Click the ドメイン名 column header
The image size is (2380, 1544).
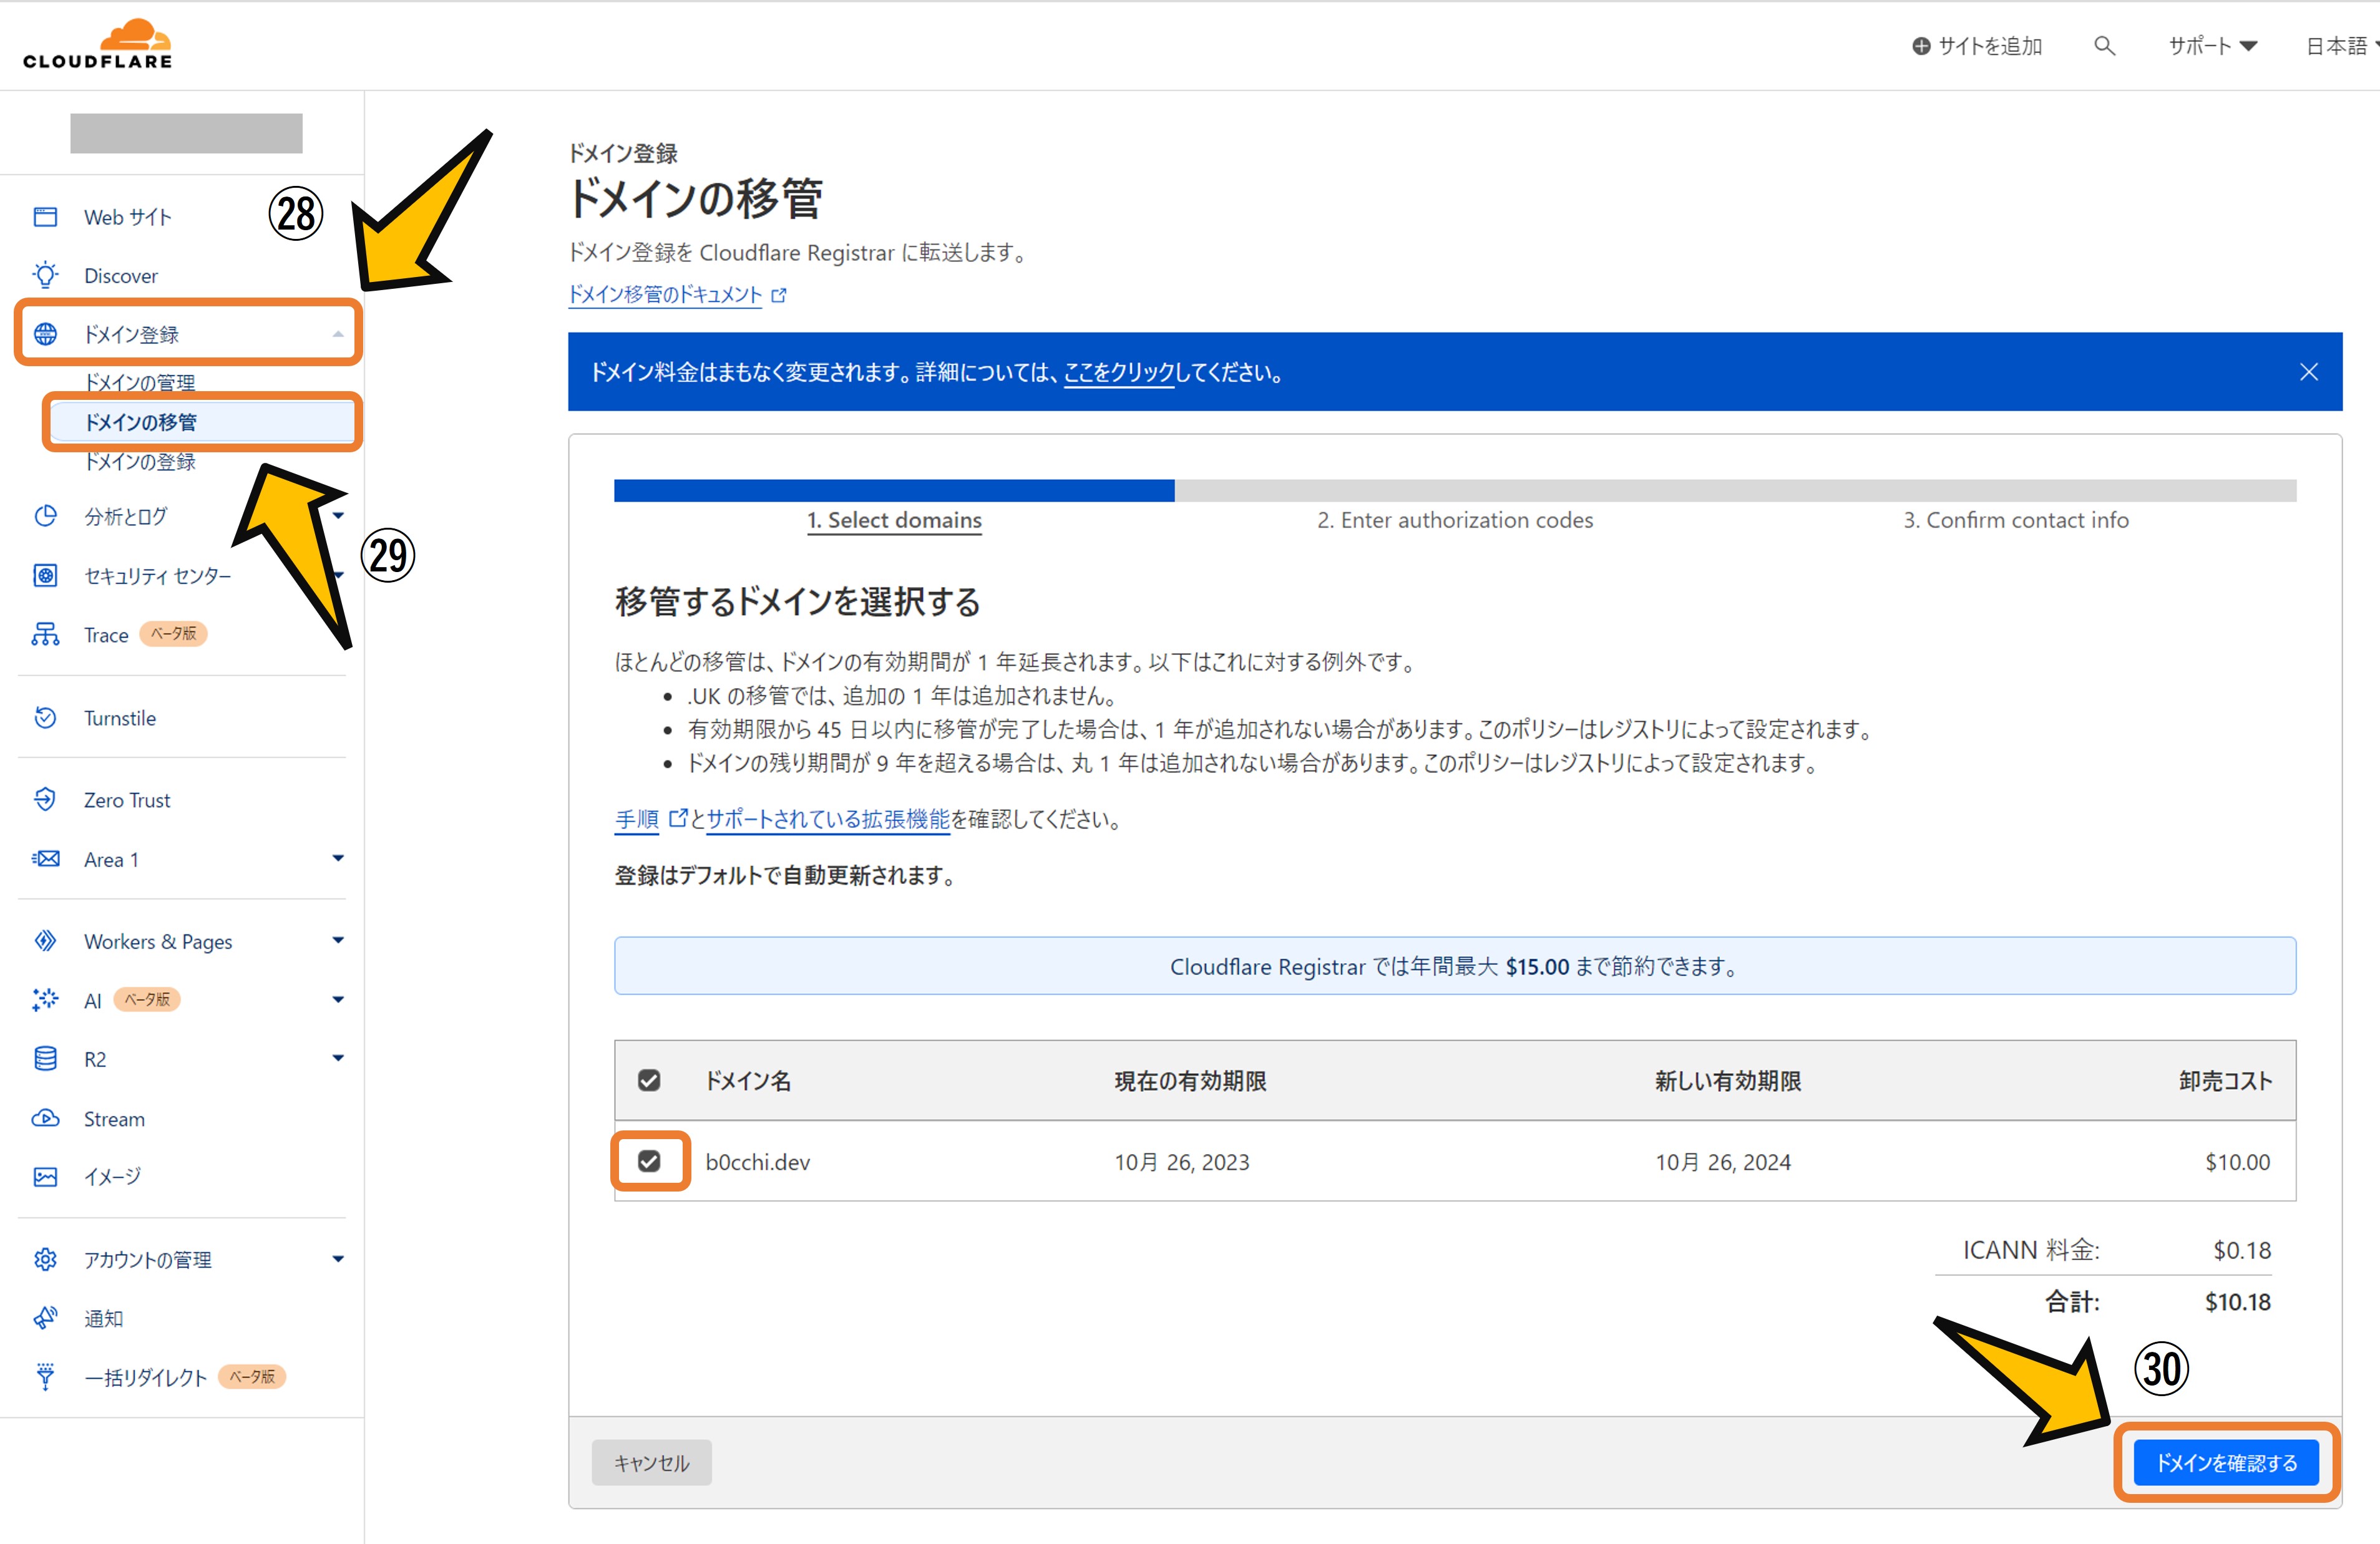(x=748, y=1081)
